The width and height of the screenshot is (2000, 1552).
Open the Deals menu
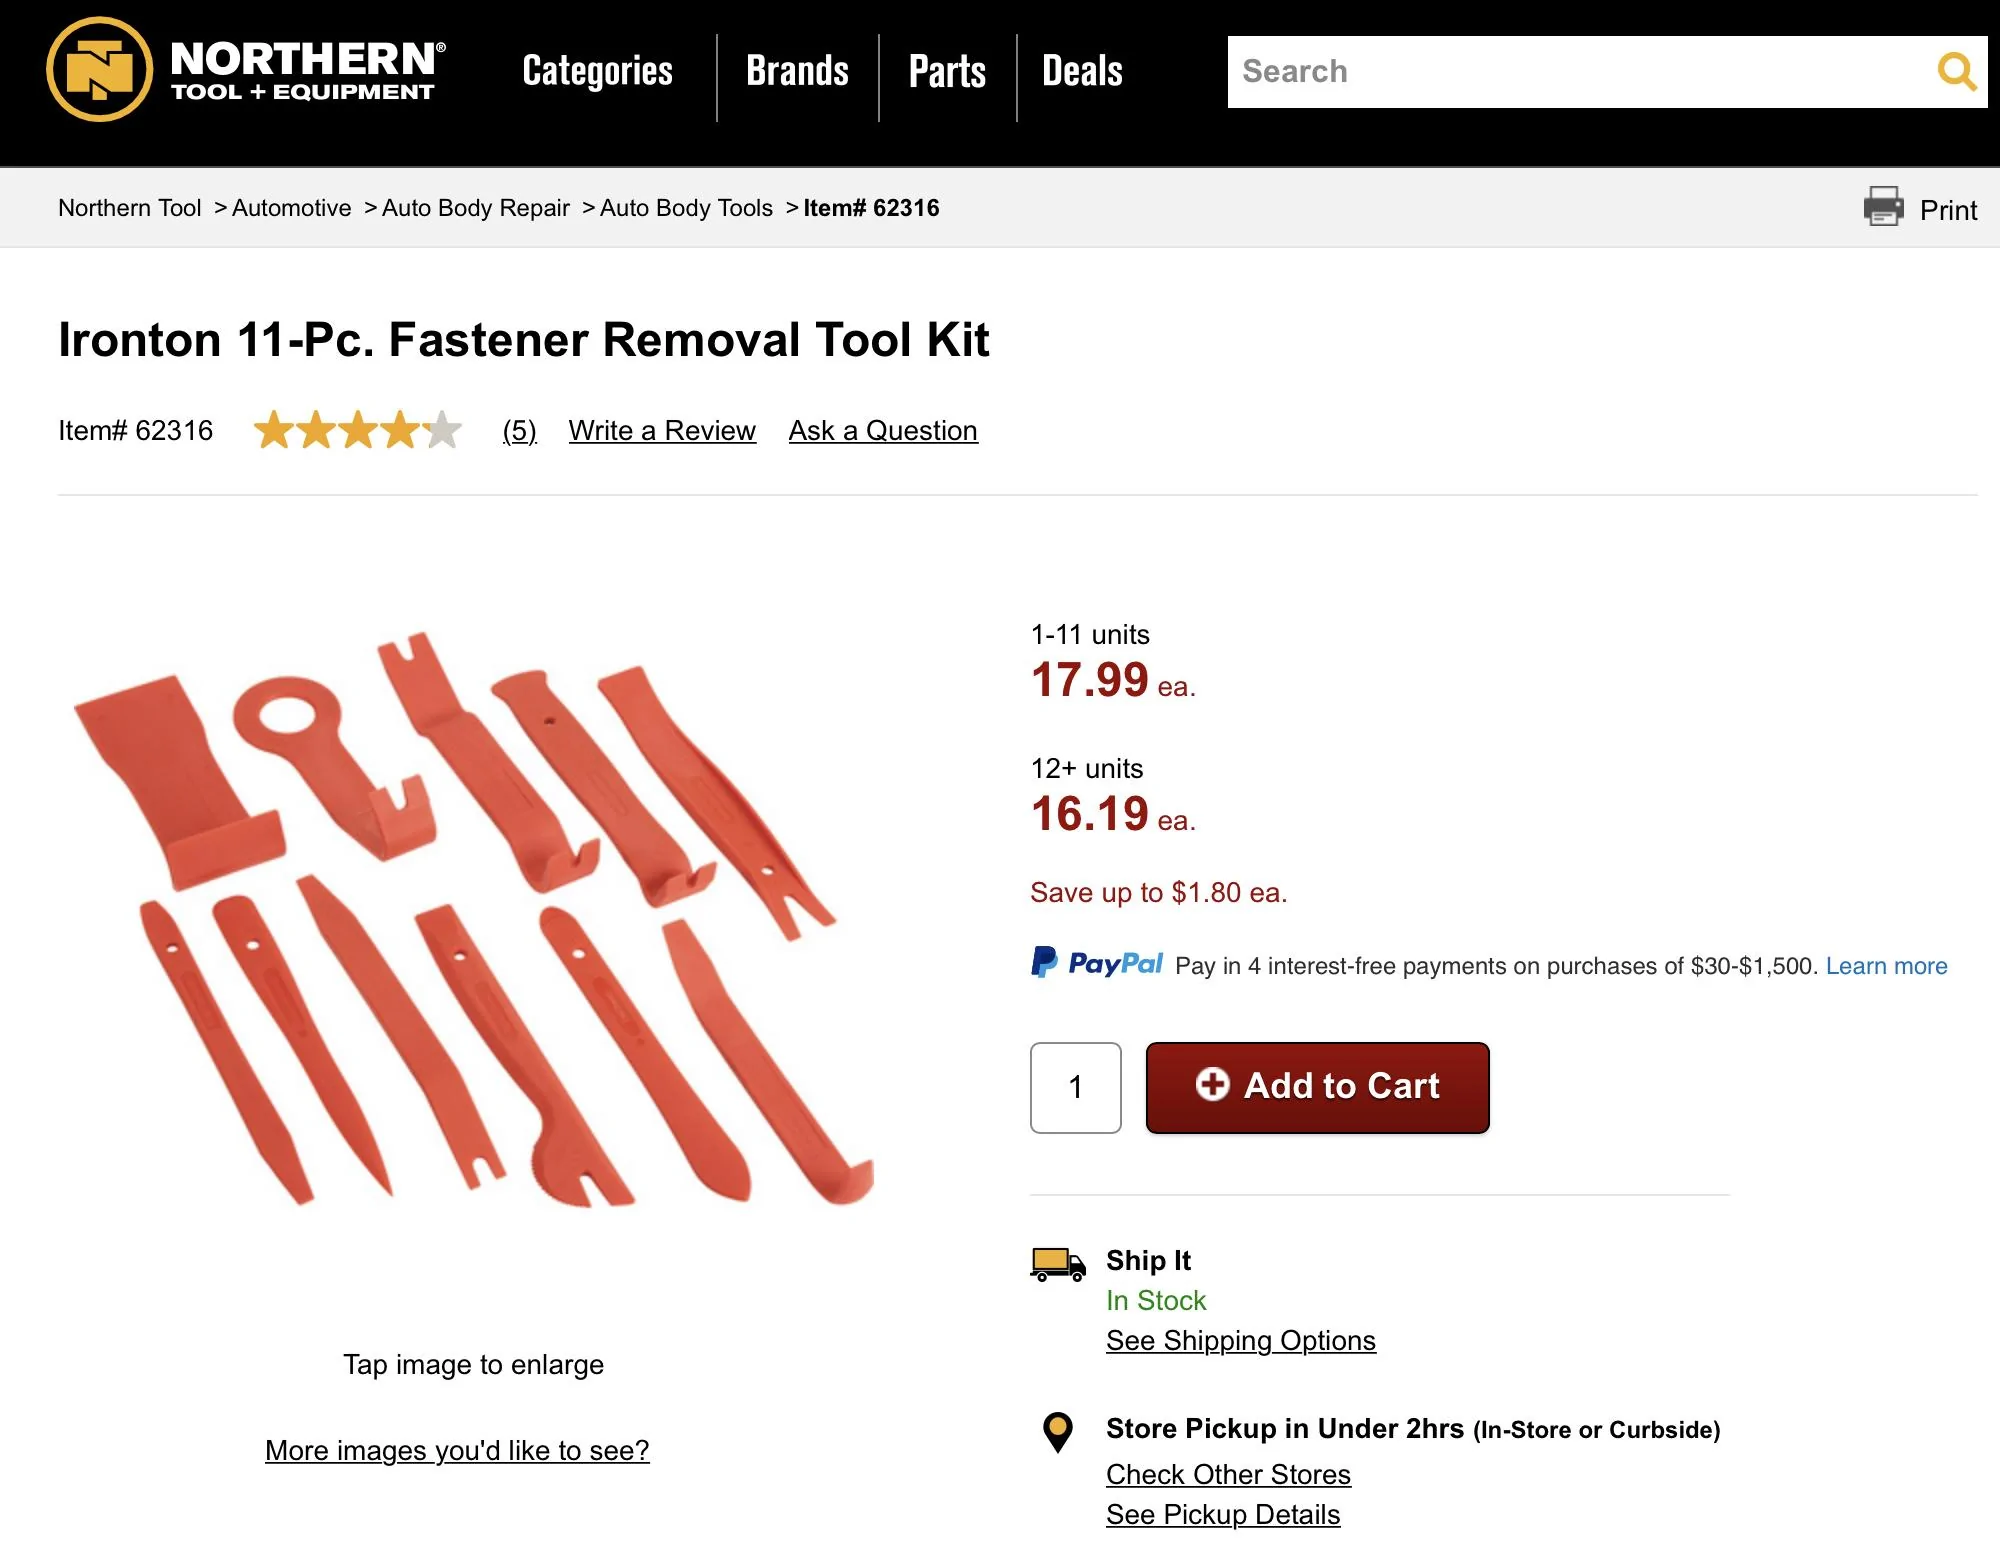[x=1082, y=72]
